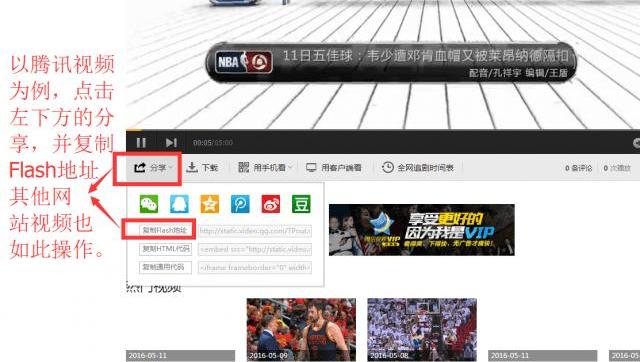The height and width of the screenshot is (362, 640).
Task: Open the VIP advertisement banner
Action: [x=422, y=230]
